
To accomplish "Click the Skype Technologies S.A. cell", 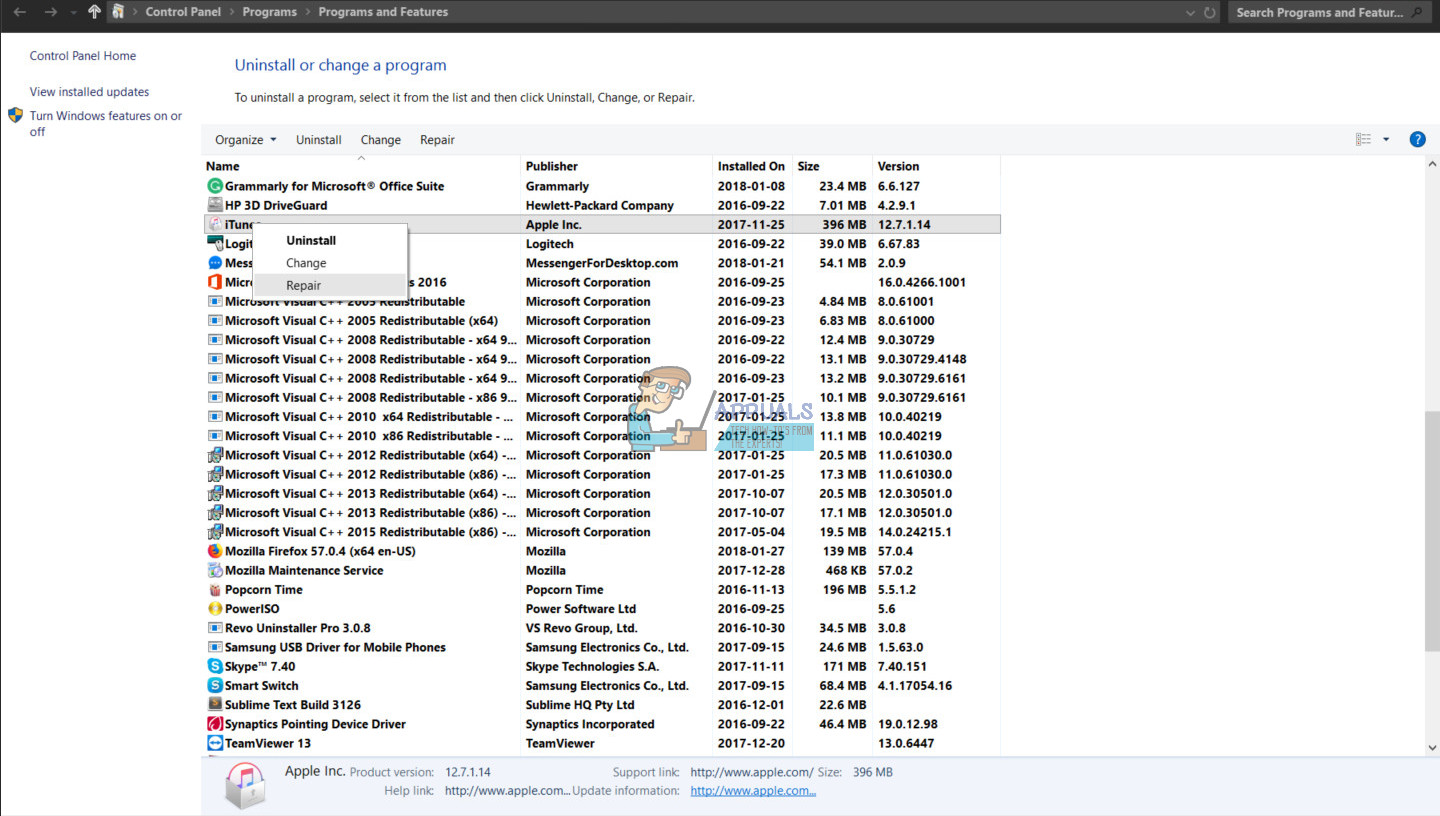I will click(594, 667).
